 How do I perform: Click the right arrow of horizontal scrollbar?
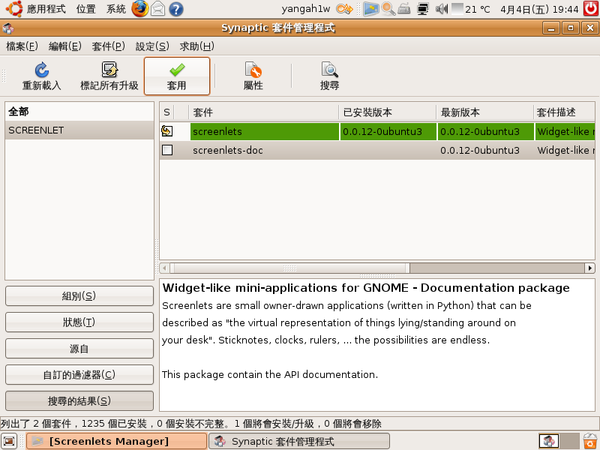point(590,268)
